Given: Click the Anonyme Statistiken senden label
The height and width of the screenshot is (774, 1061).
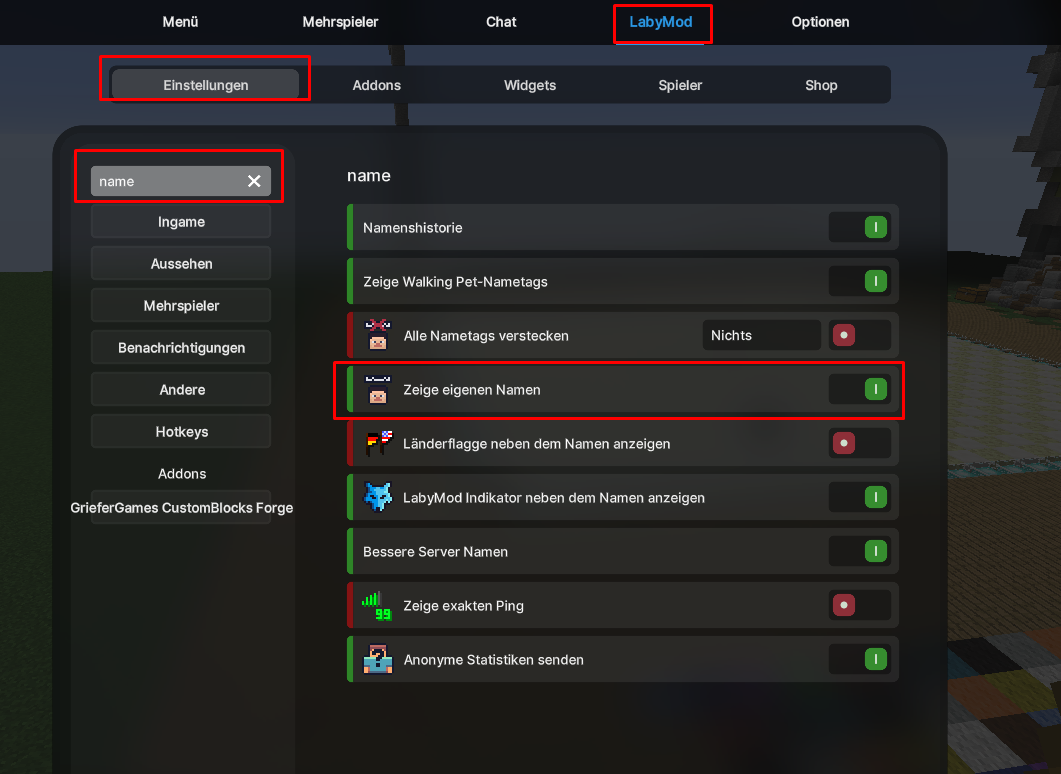Looking at the screenshot, I should tap(493, 660).
